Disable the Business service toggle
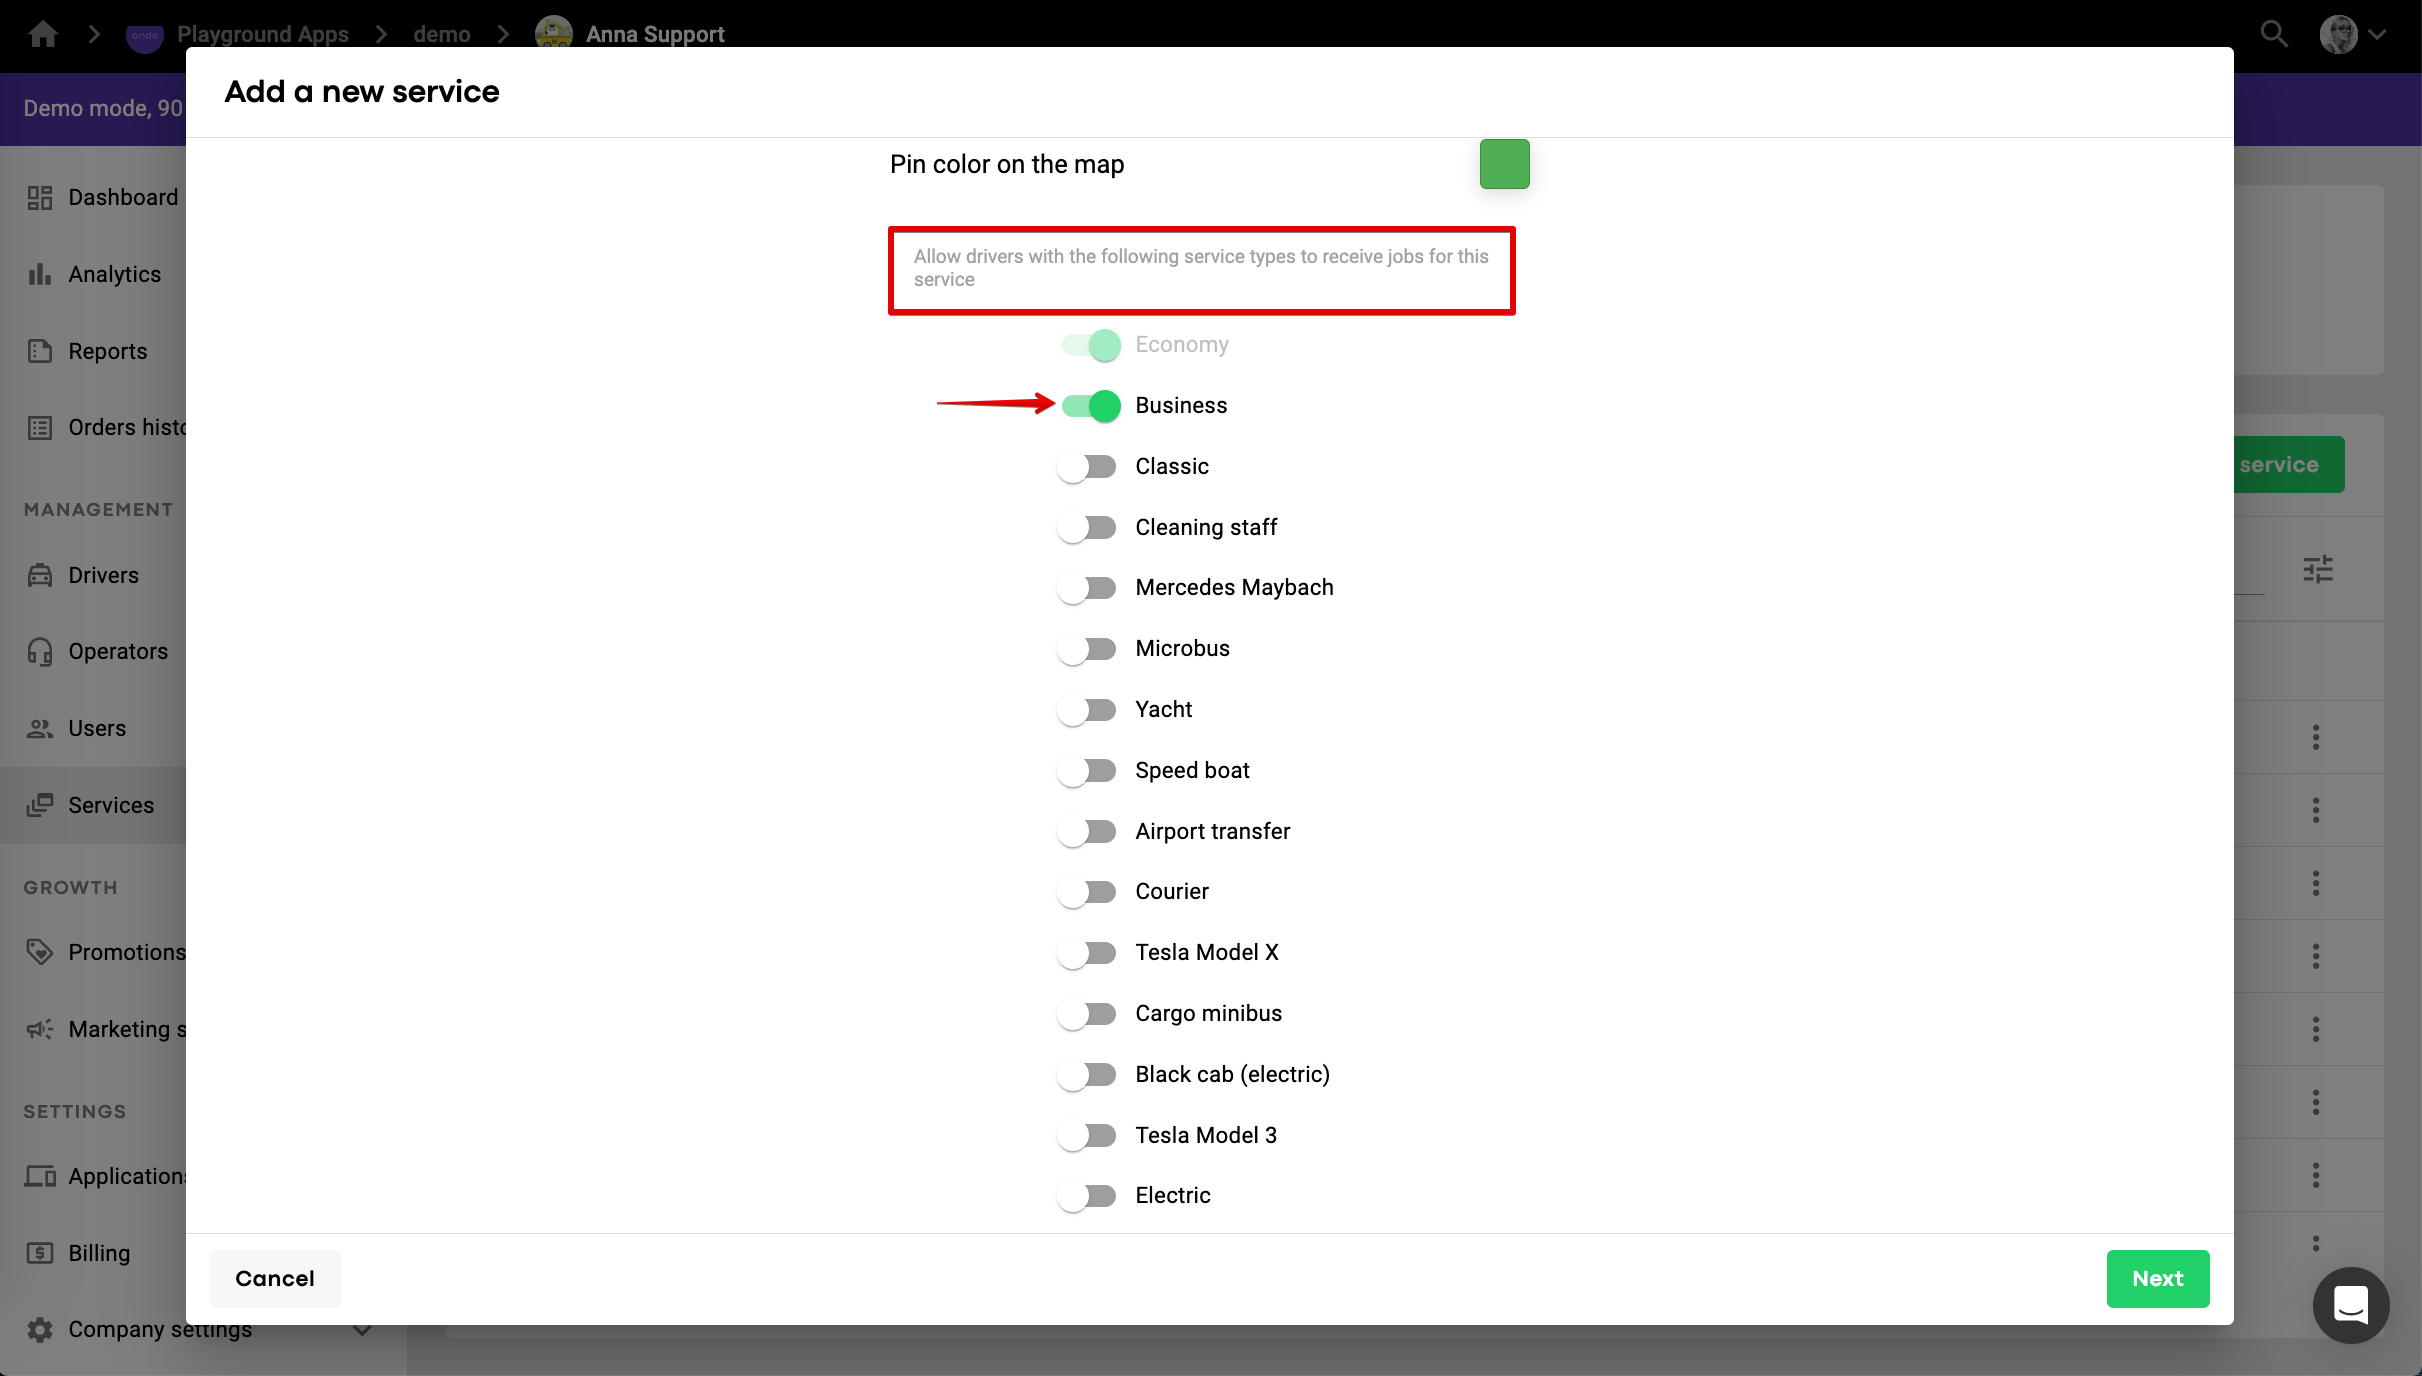2422x1376 pixels. point(1090,406)
